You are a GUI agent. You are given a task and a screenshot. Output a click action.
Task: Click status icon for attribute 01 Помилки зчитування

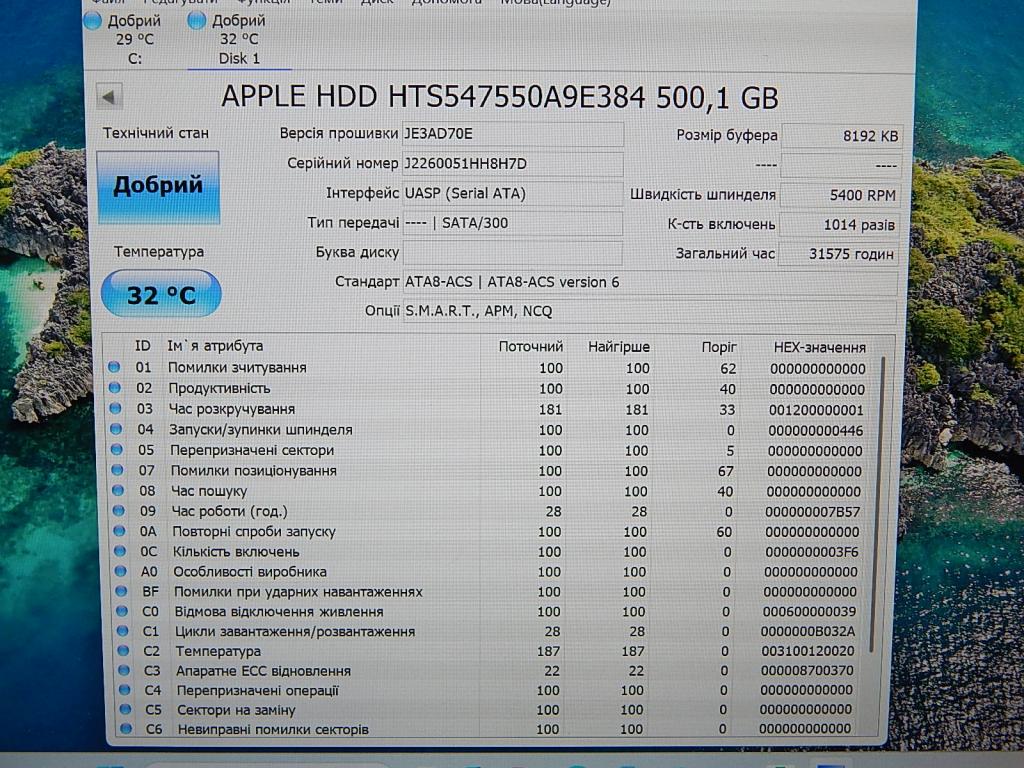[116, 368]
